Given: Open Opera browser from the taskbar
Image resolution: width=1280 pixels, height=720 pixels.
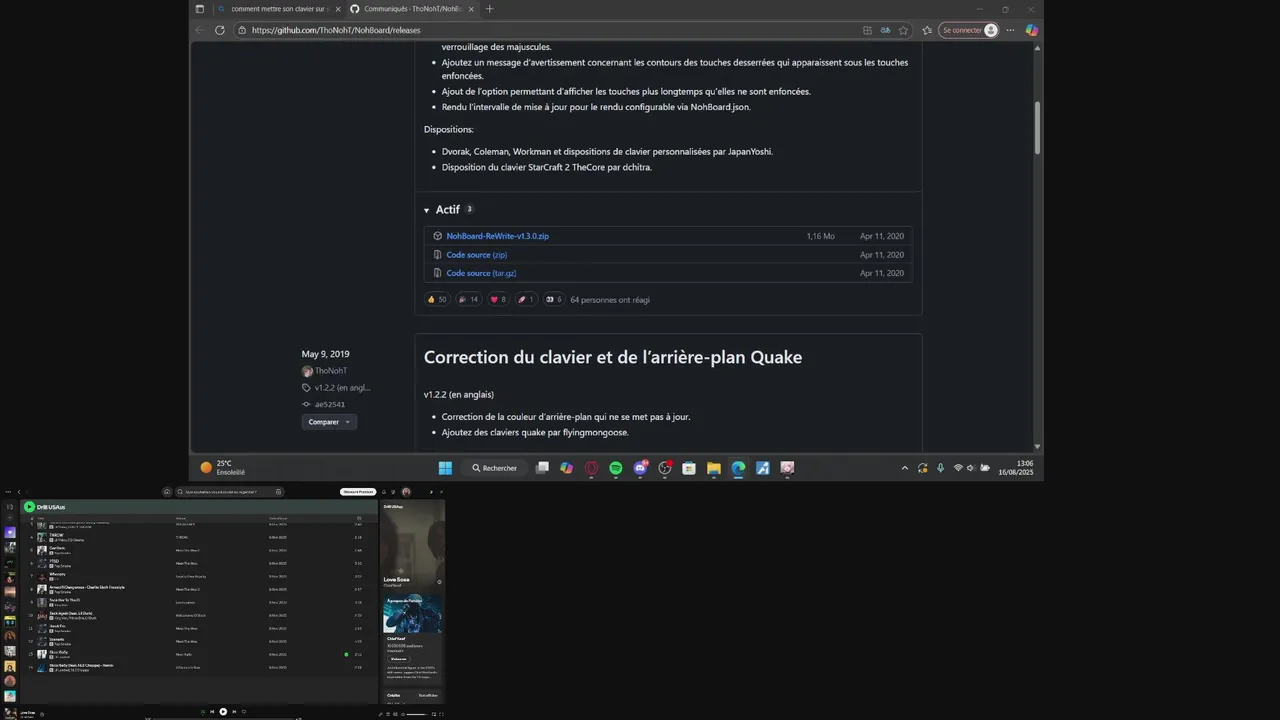Looking at the screenshot, I should coord(591,468).
